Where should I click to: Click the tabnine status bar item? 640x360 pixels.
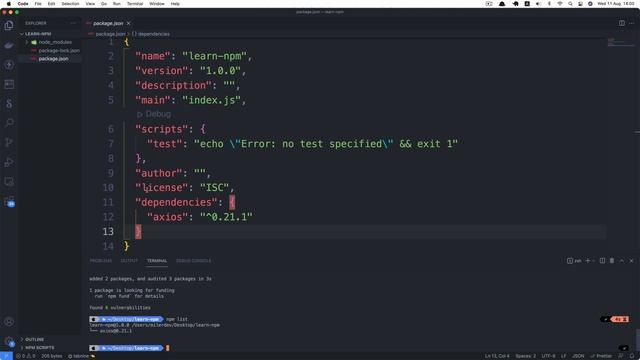click(x=81, y=356)
